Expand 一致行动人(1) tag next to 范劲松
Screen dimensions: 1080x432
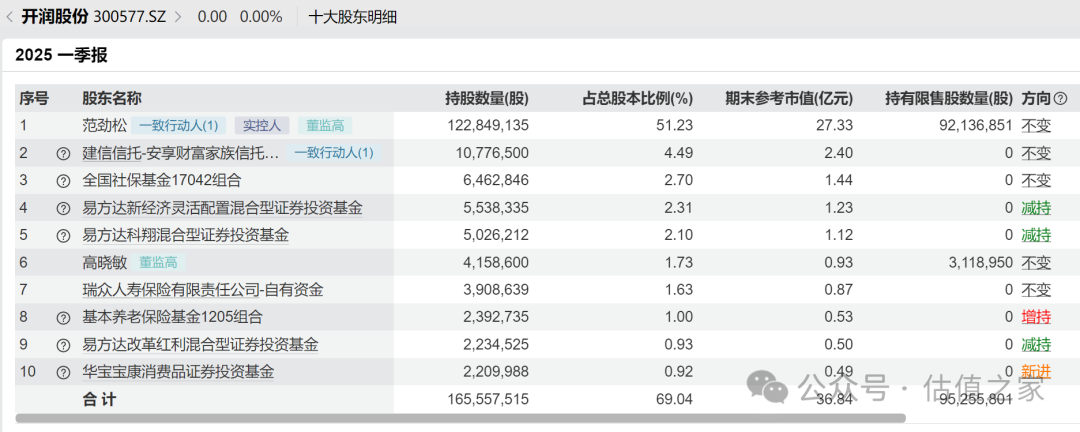[178, 126]
